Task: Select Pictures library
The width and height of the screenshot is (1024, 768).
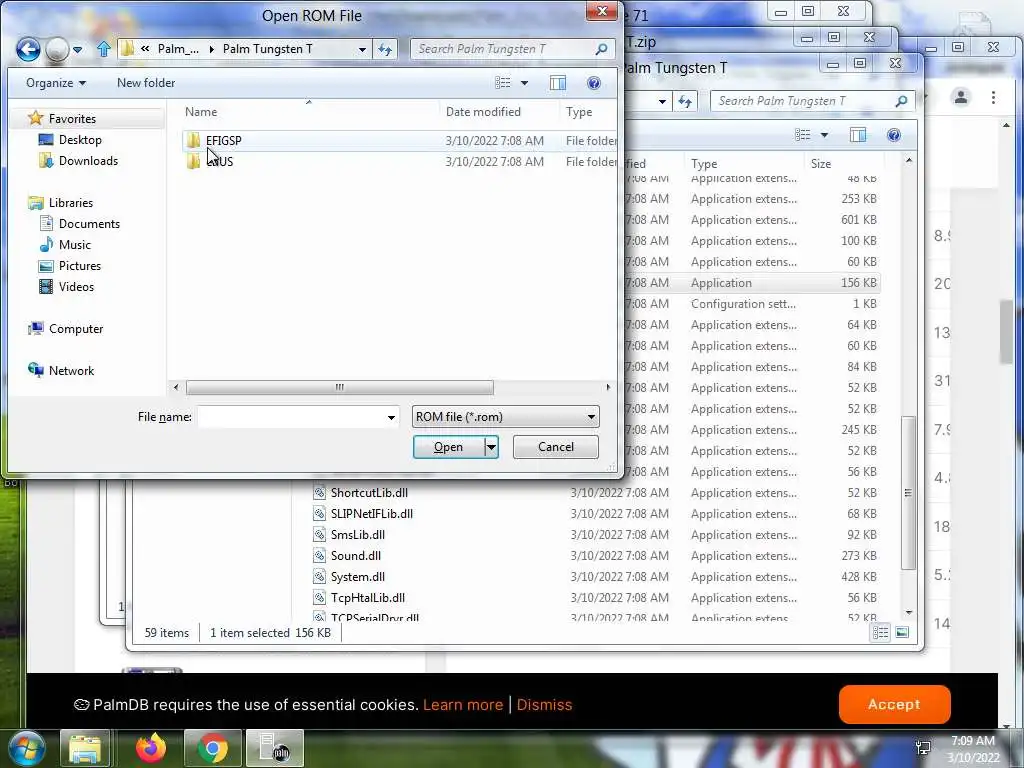Action: [x=80, y=266]
